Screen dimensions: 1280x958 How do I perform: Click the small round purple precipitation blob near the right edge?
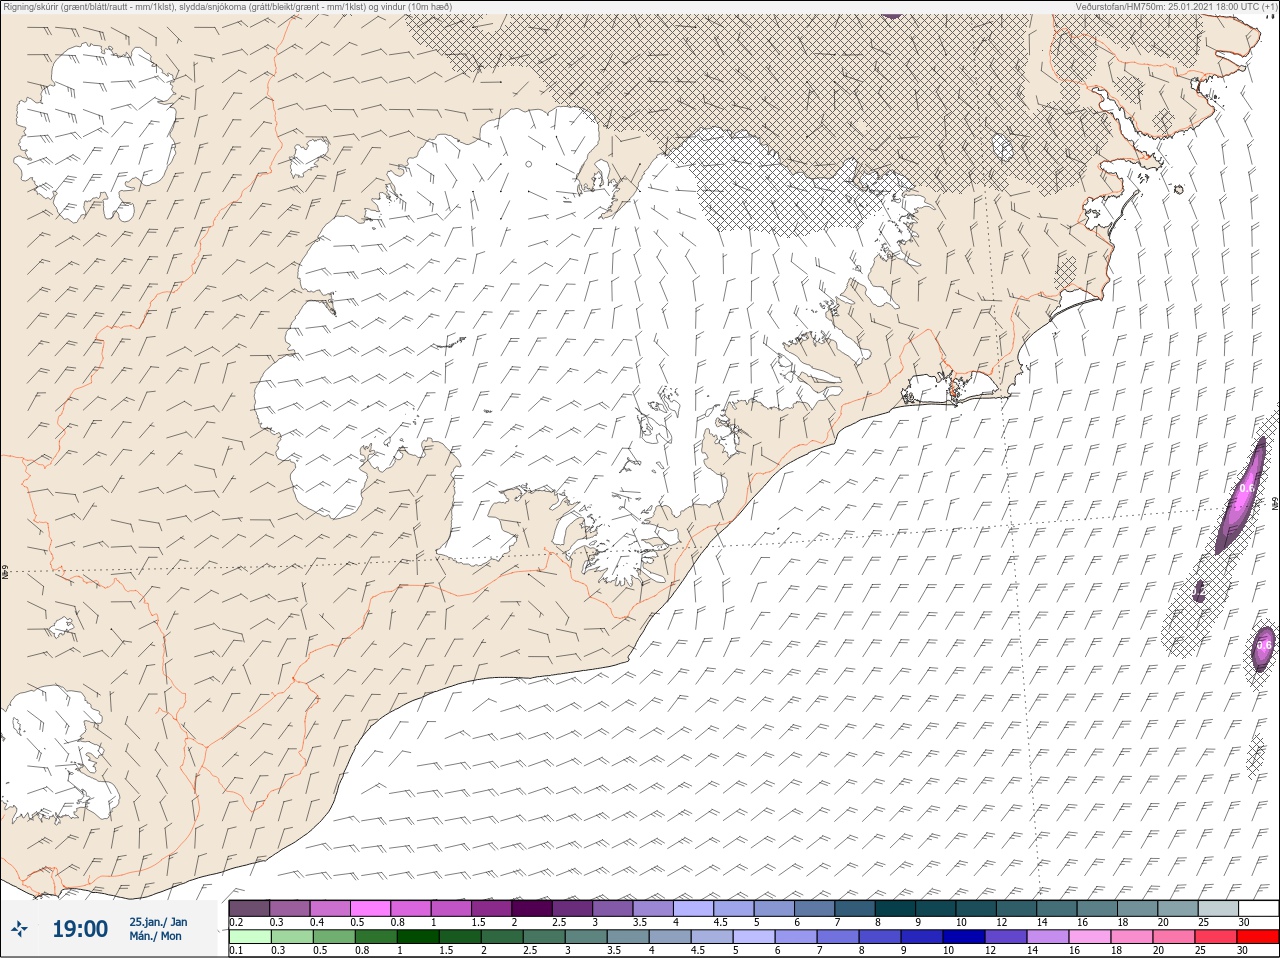point(1264,647)
